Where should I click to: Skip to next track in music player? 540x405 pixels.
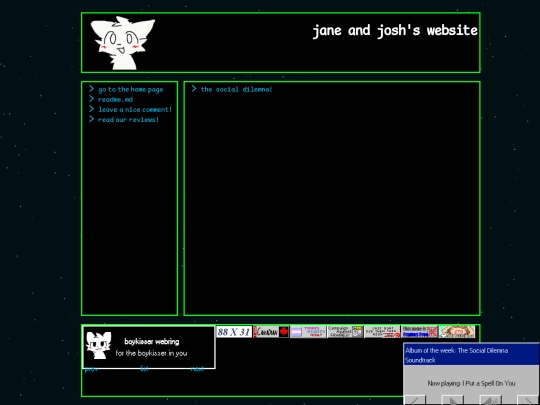(528, 401)
